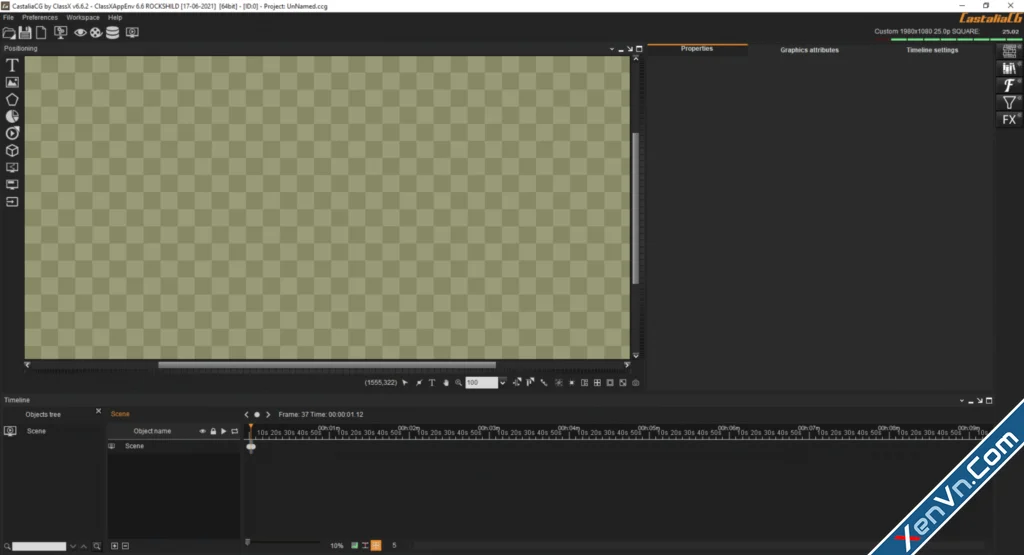Select the Image tool in left sidebar
The width and height of the screenshot is (1024, 555).
12,82
